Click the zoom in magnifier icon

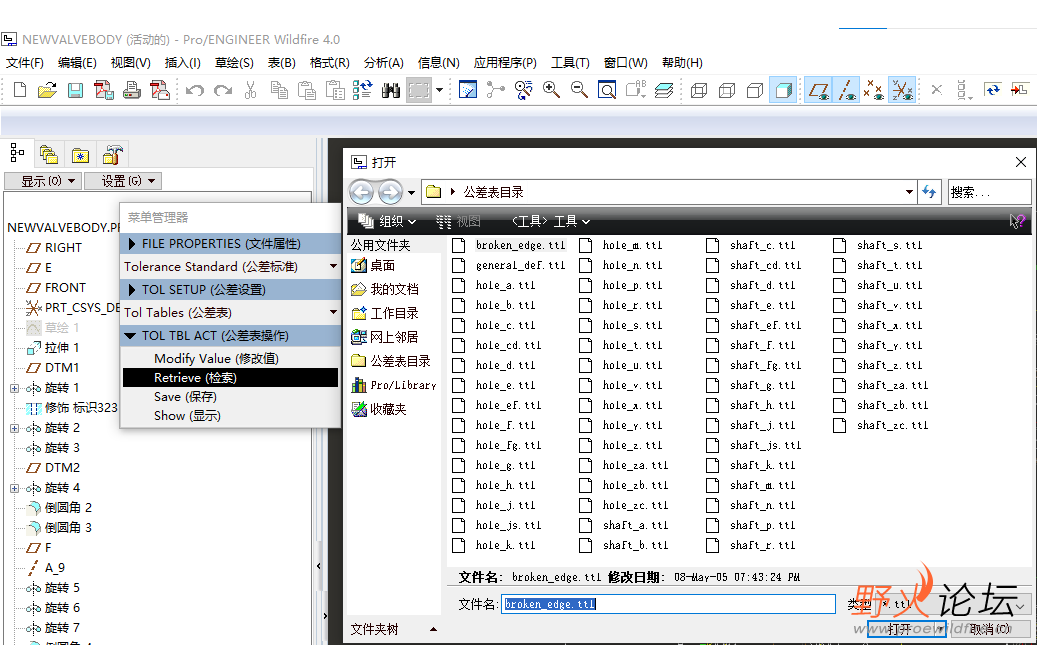pos(551,91)
